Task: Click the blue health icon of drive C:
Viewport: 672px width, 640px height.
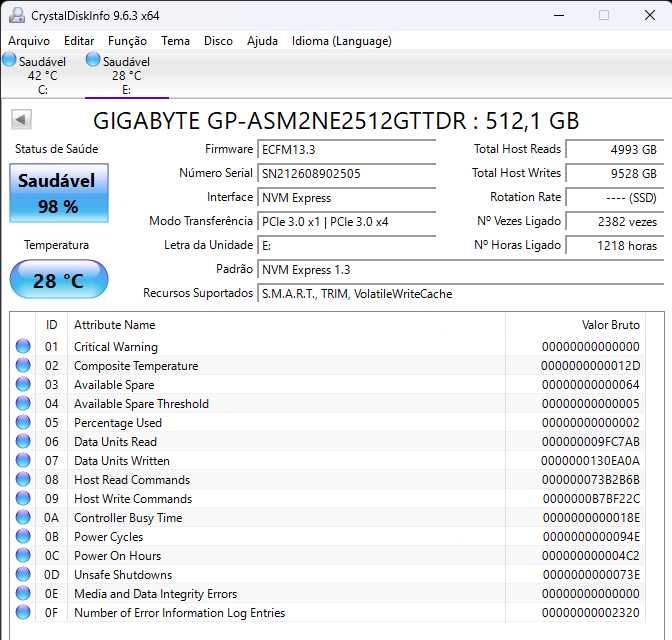Action: (9, 60)
